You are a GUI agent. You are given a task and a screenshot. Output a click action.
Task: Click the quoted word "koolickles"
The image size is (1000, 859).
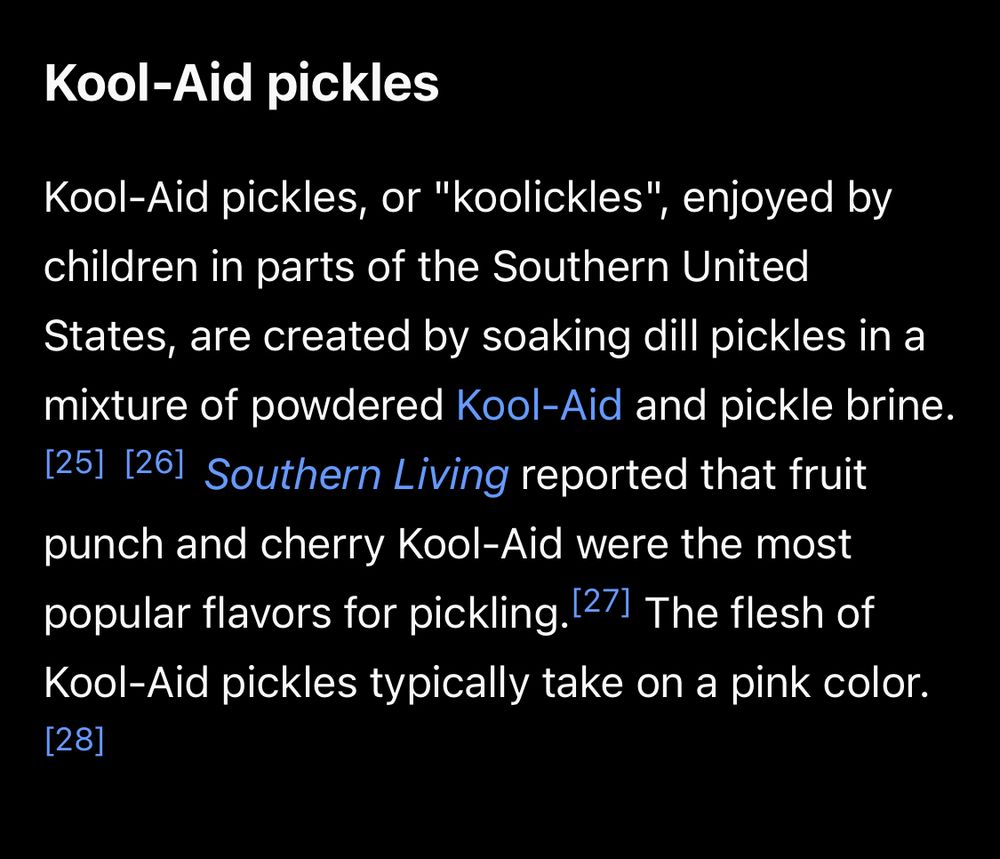point(546,197)
